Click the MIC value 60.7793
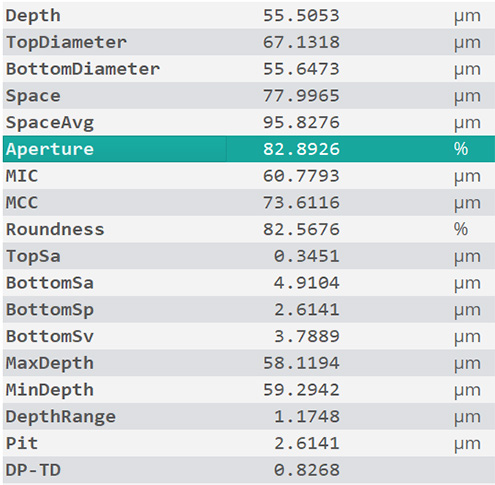The image size is (495, 485). (301, 176)
